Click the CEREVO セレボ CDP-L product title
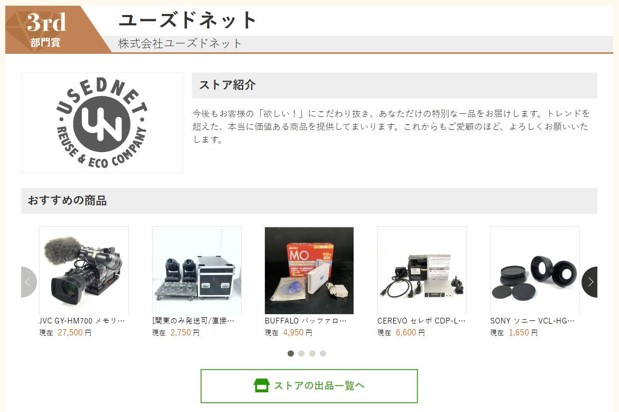 (x=421, y=321)
